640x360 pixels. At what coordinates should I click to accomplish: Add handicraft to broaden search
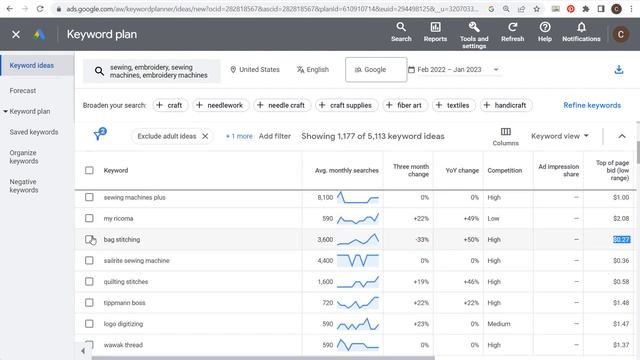pos(506,105)
